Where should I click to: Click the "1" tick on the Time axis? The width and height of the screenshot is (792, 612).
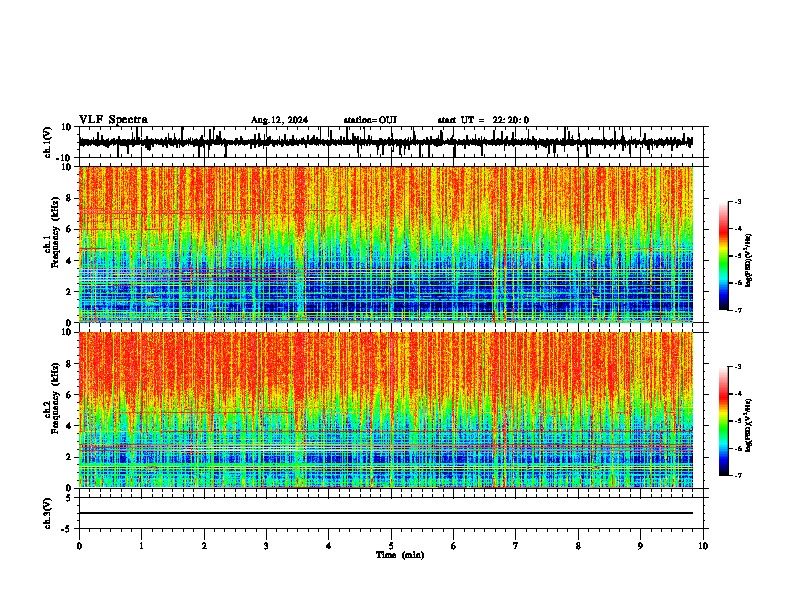(141, 545)
